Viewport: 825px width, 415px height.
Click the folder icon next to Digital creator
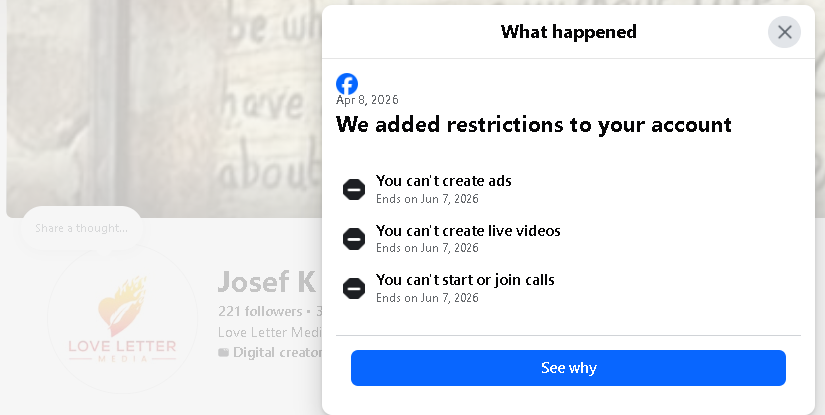pos(223,353)
